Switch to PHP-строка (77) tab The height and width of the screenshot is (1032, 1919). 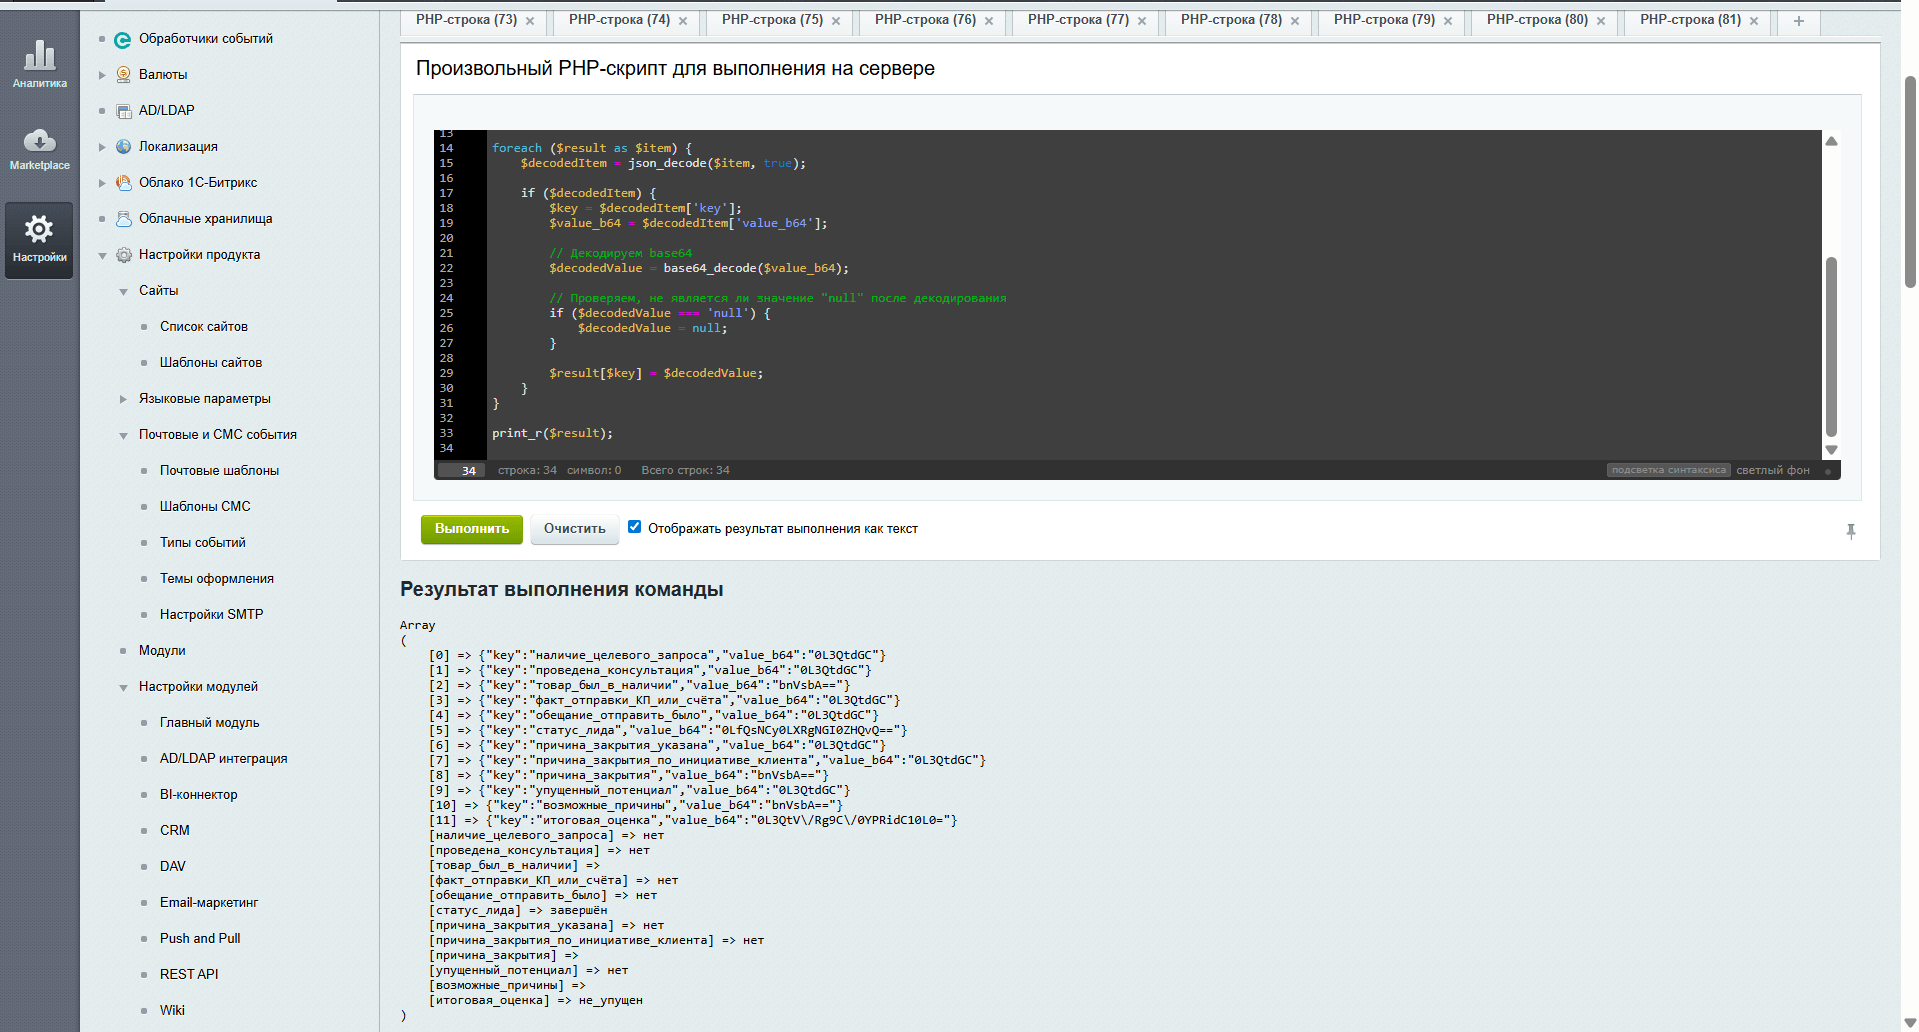(x=1078, y=20)
